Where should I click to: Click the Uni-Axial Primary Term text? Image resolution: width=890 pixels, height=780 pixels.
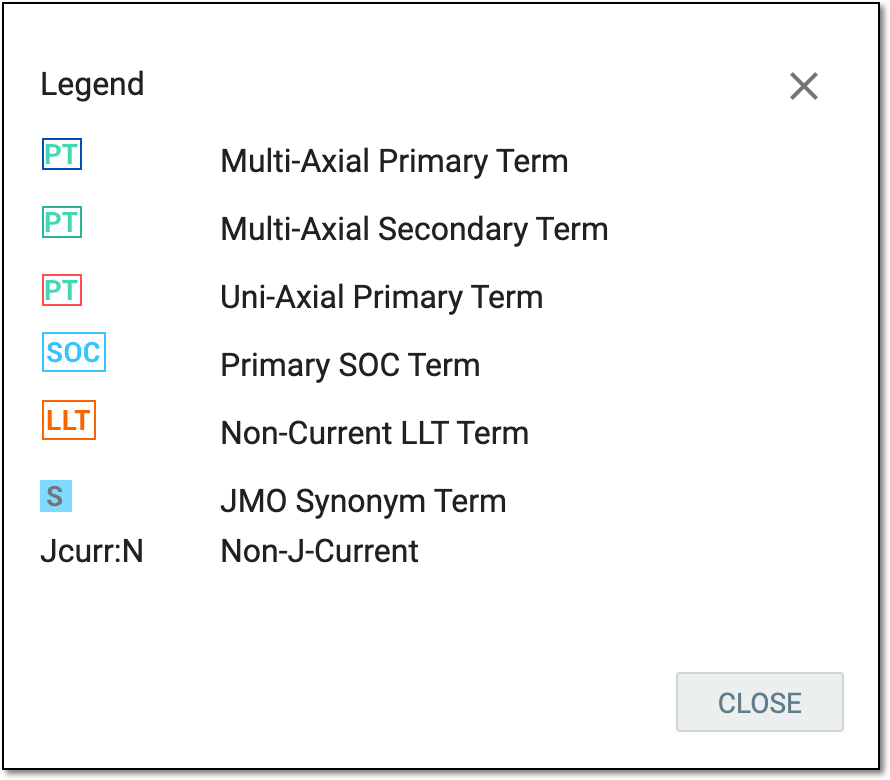(381, 297)
